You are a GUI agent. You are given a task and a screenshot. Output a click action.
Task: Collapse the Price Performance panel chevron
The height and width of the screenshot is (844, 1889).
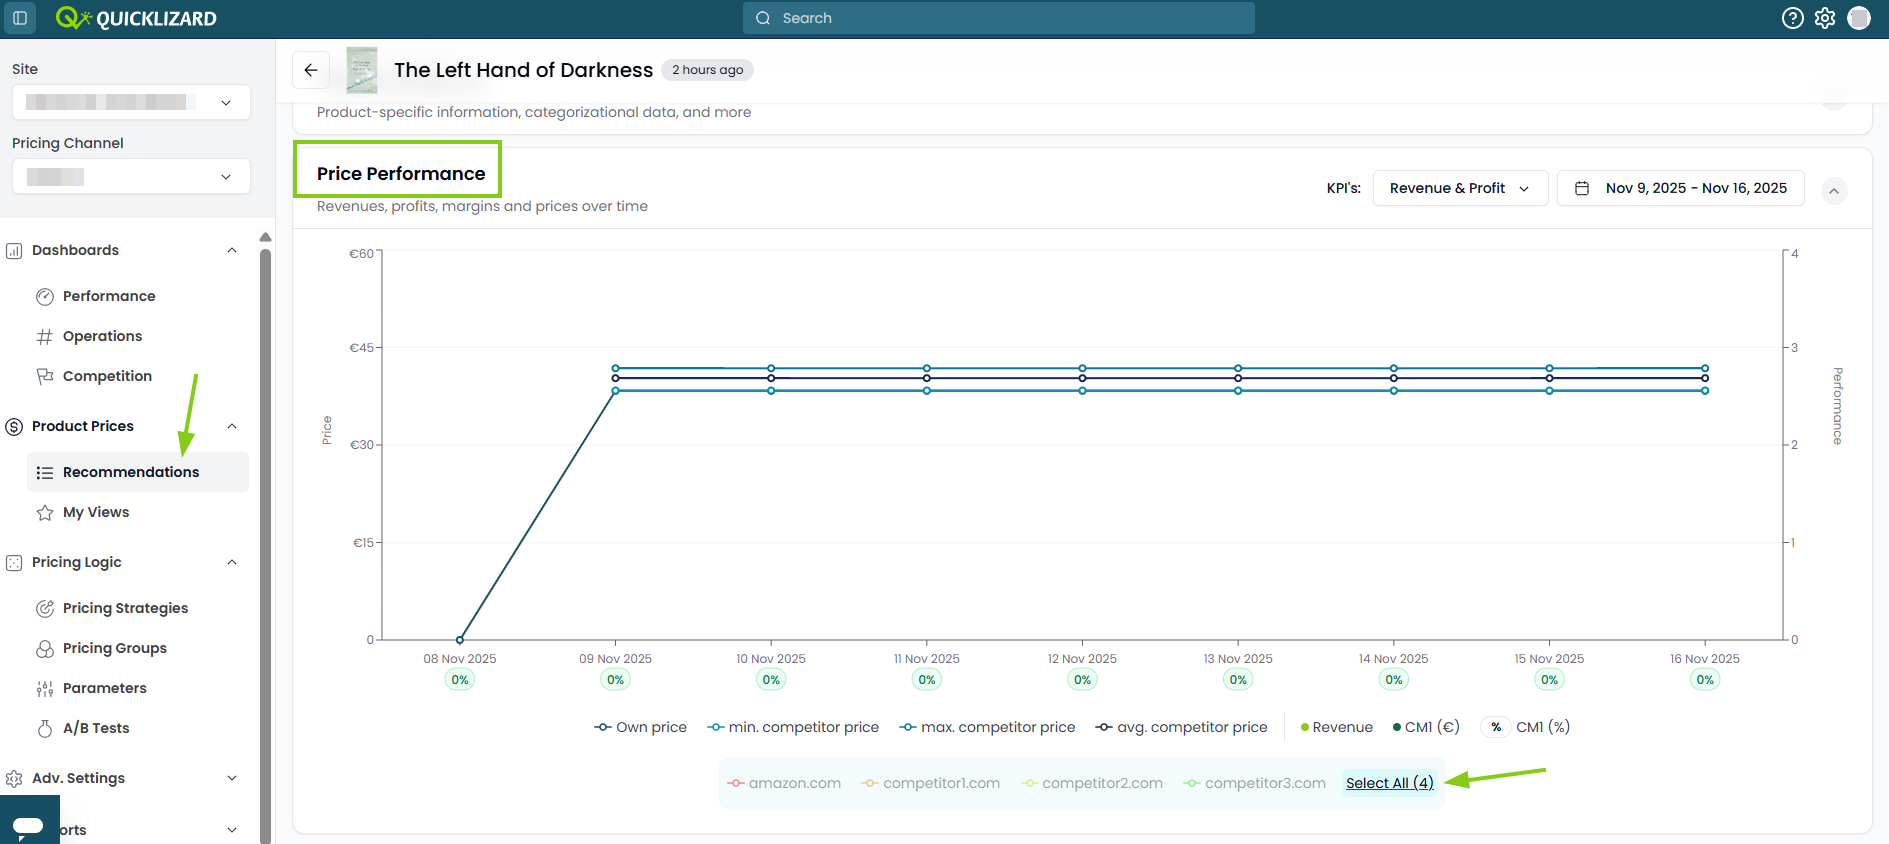[x=1834, y=191]
